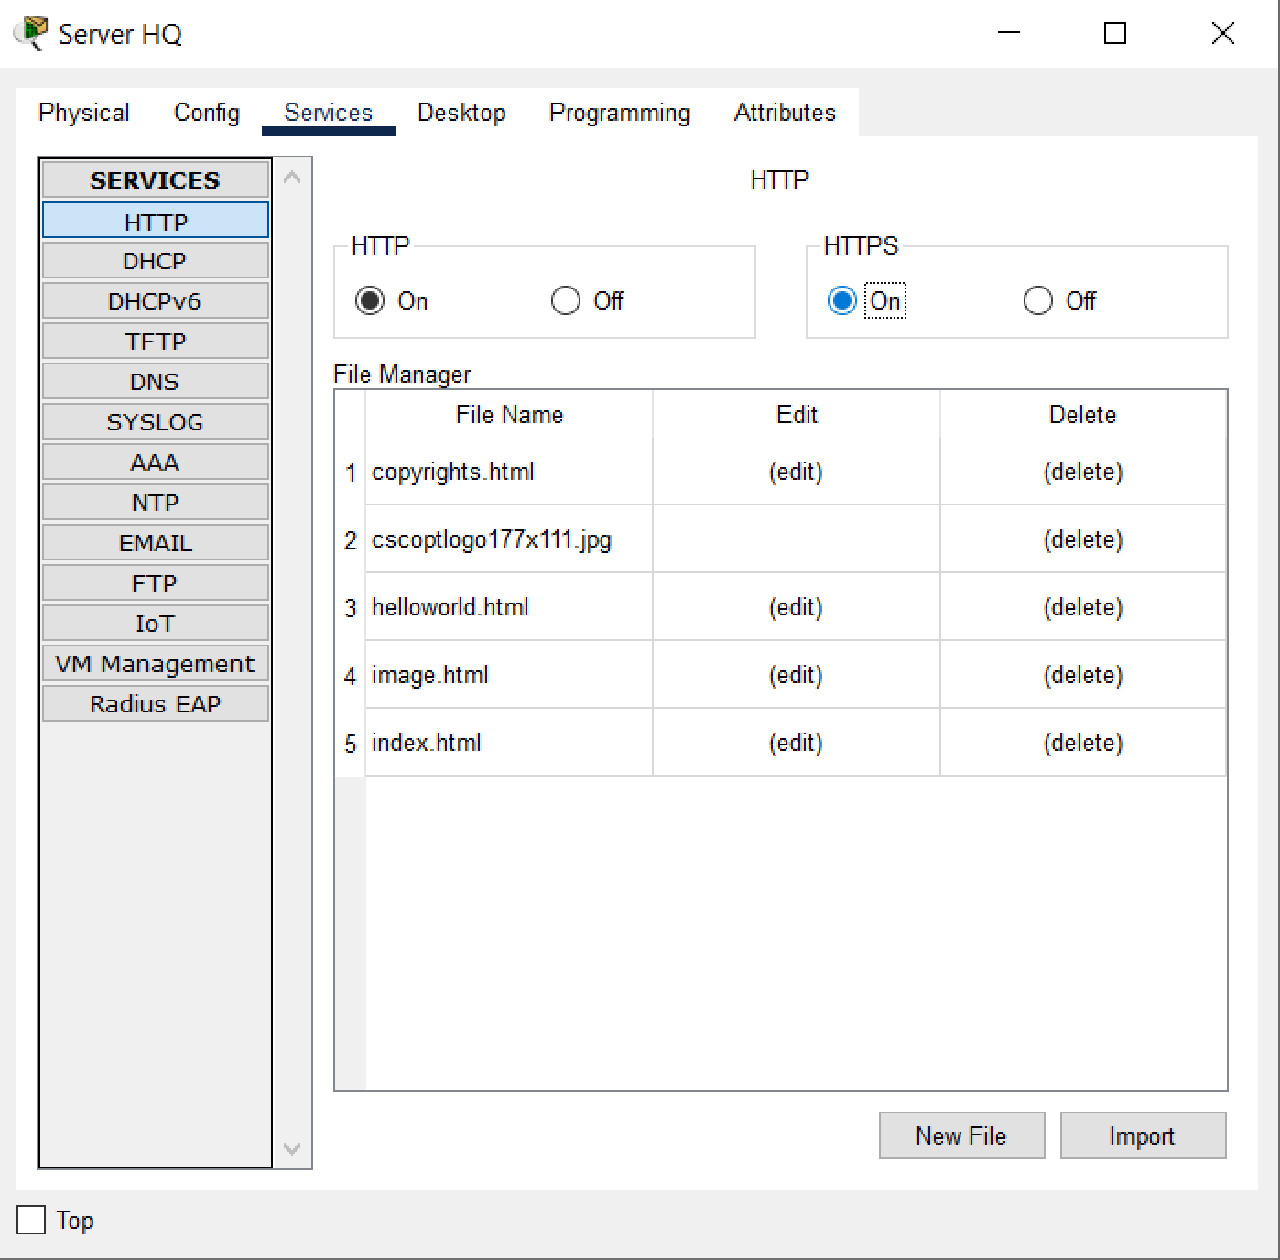
Task: Open VM Management settings
Action: pos(154,662)
